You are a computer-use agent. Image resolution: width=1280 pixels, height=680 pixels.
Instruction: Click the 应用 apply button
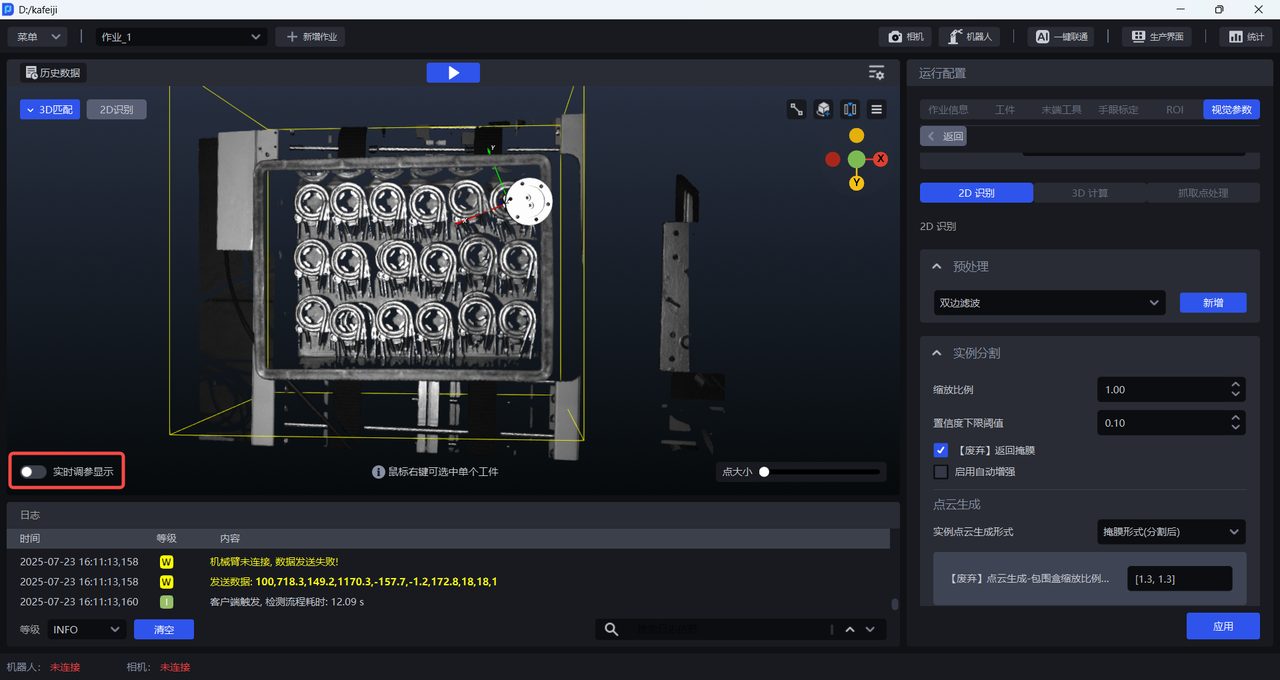coord(1222,626)
